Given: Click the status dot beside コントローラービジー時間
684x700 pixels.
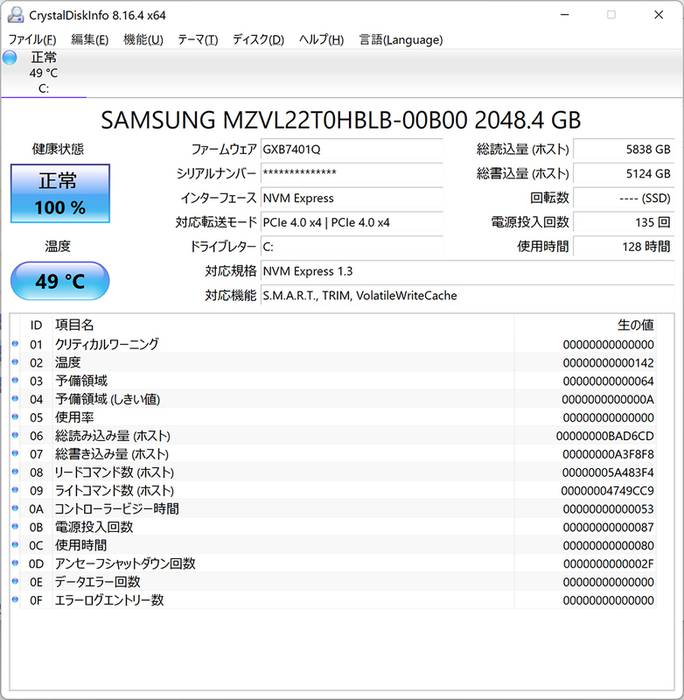Looking at the screenshot, I should pyautogui.click(x=15, y=508).
